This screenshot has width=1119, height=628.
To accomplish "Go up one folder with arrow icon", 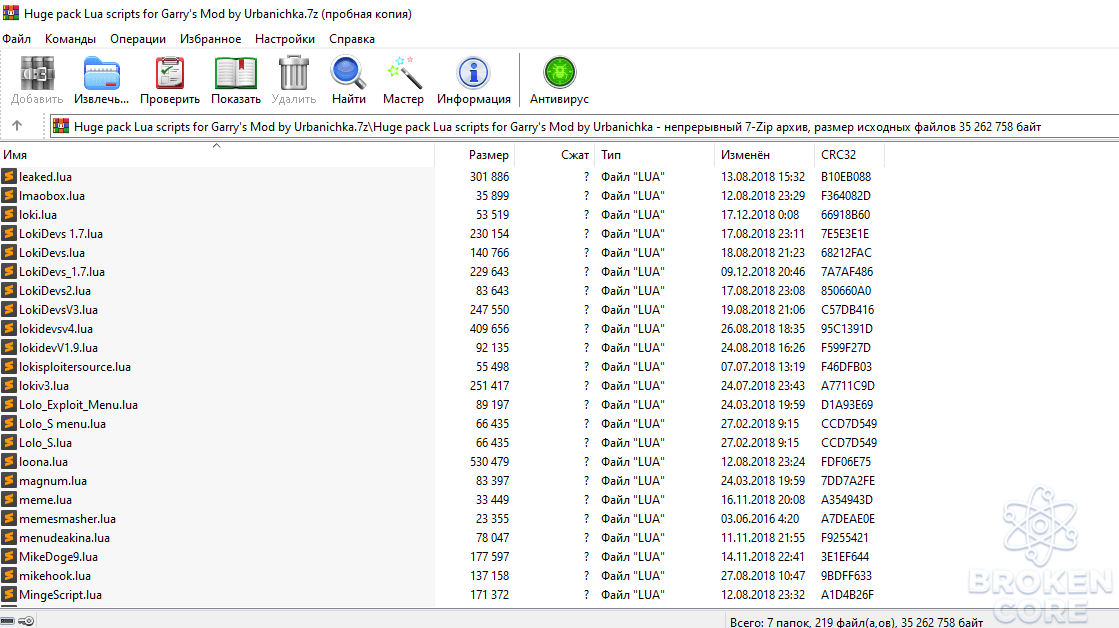I will click(17, 126).
